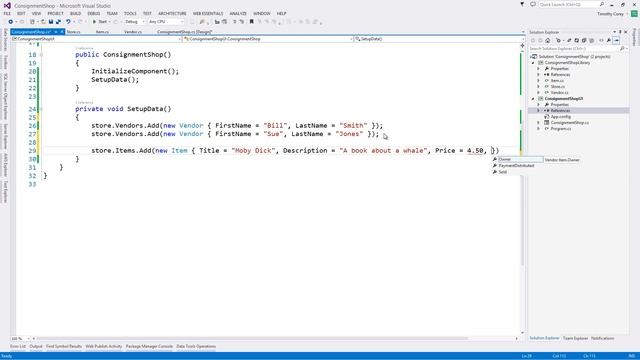Click the comment selection toolbar icon
Viewport: 640px width, 360px height.
[x=234, y=22]
